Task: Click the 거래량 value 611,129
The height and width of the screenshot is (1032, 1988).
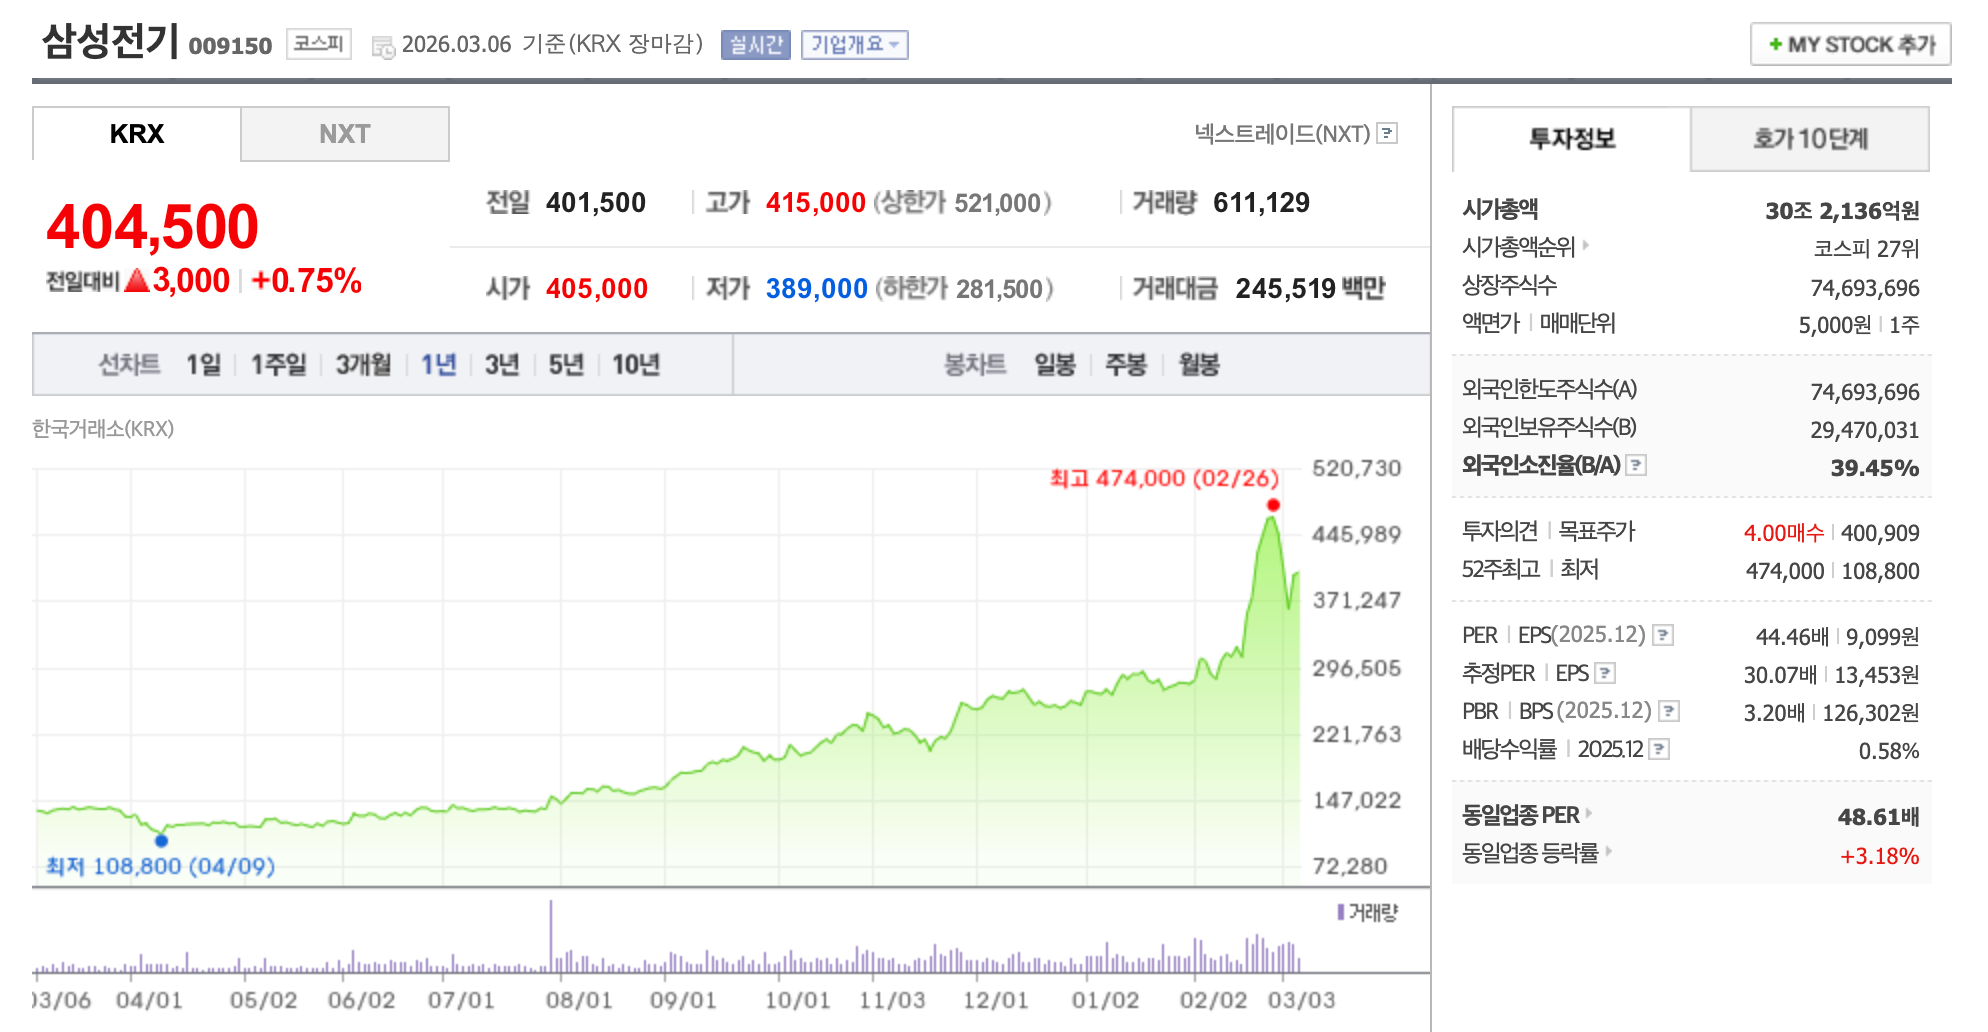Action: point(1262,203)
